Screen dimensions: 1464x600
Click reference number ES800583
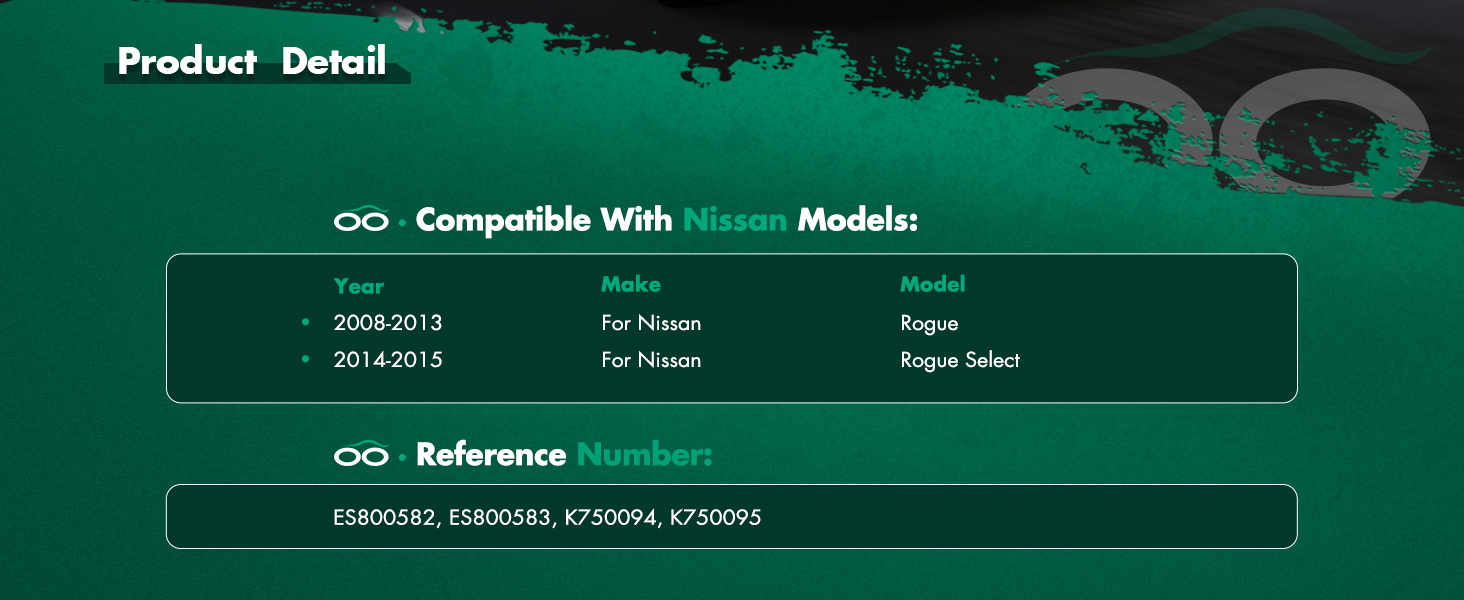[x=500, y=518]
